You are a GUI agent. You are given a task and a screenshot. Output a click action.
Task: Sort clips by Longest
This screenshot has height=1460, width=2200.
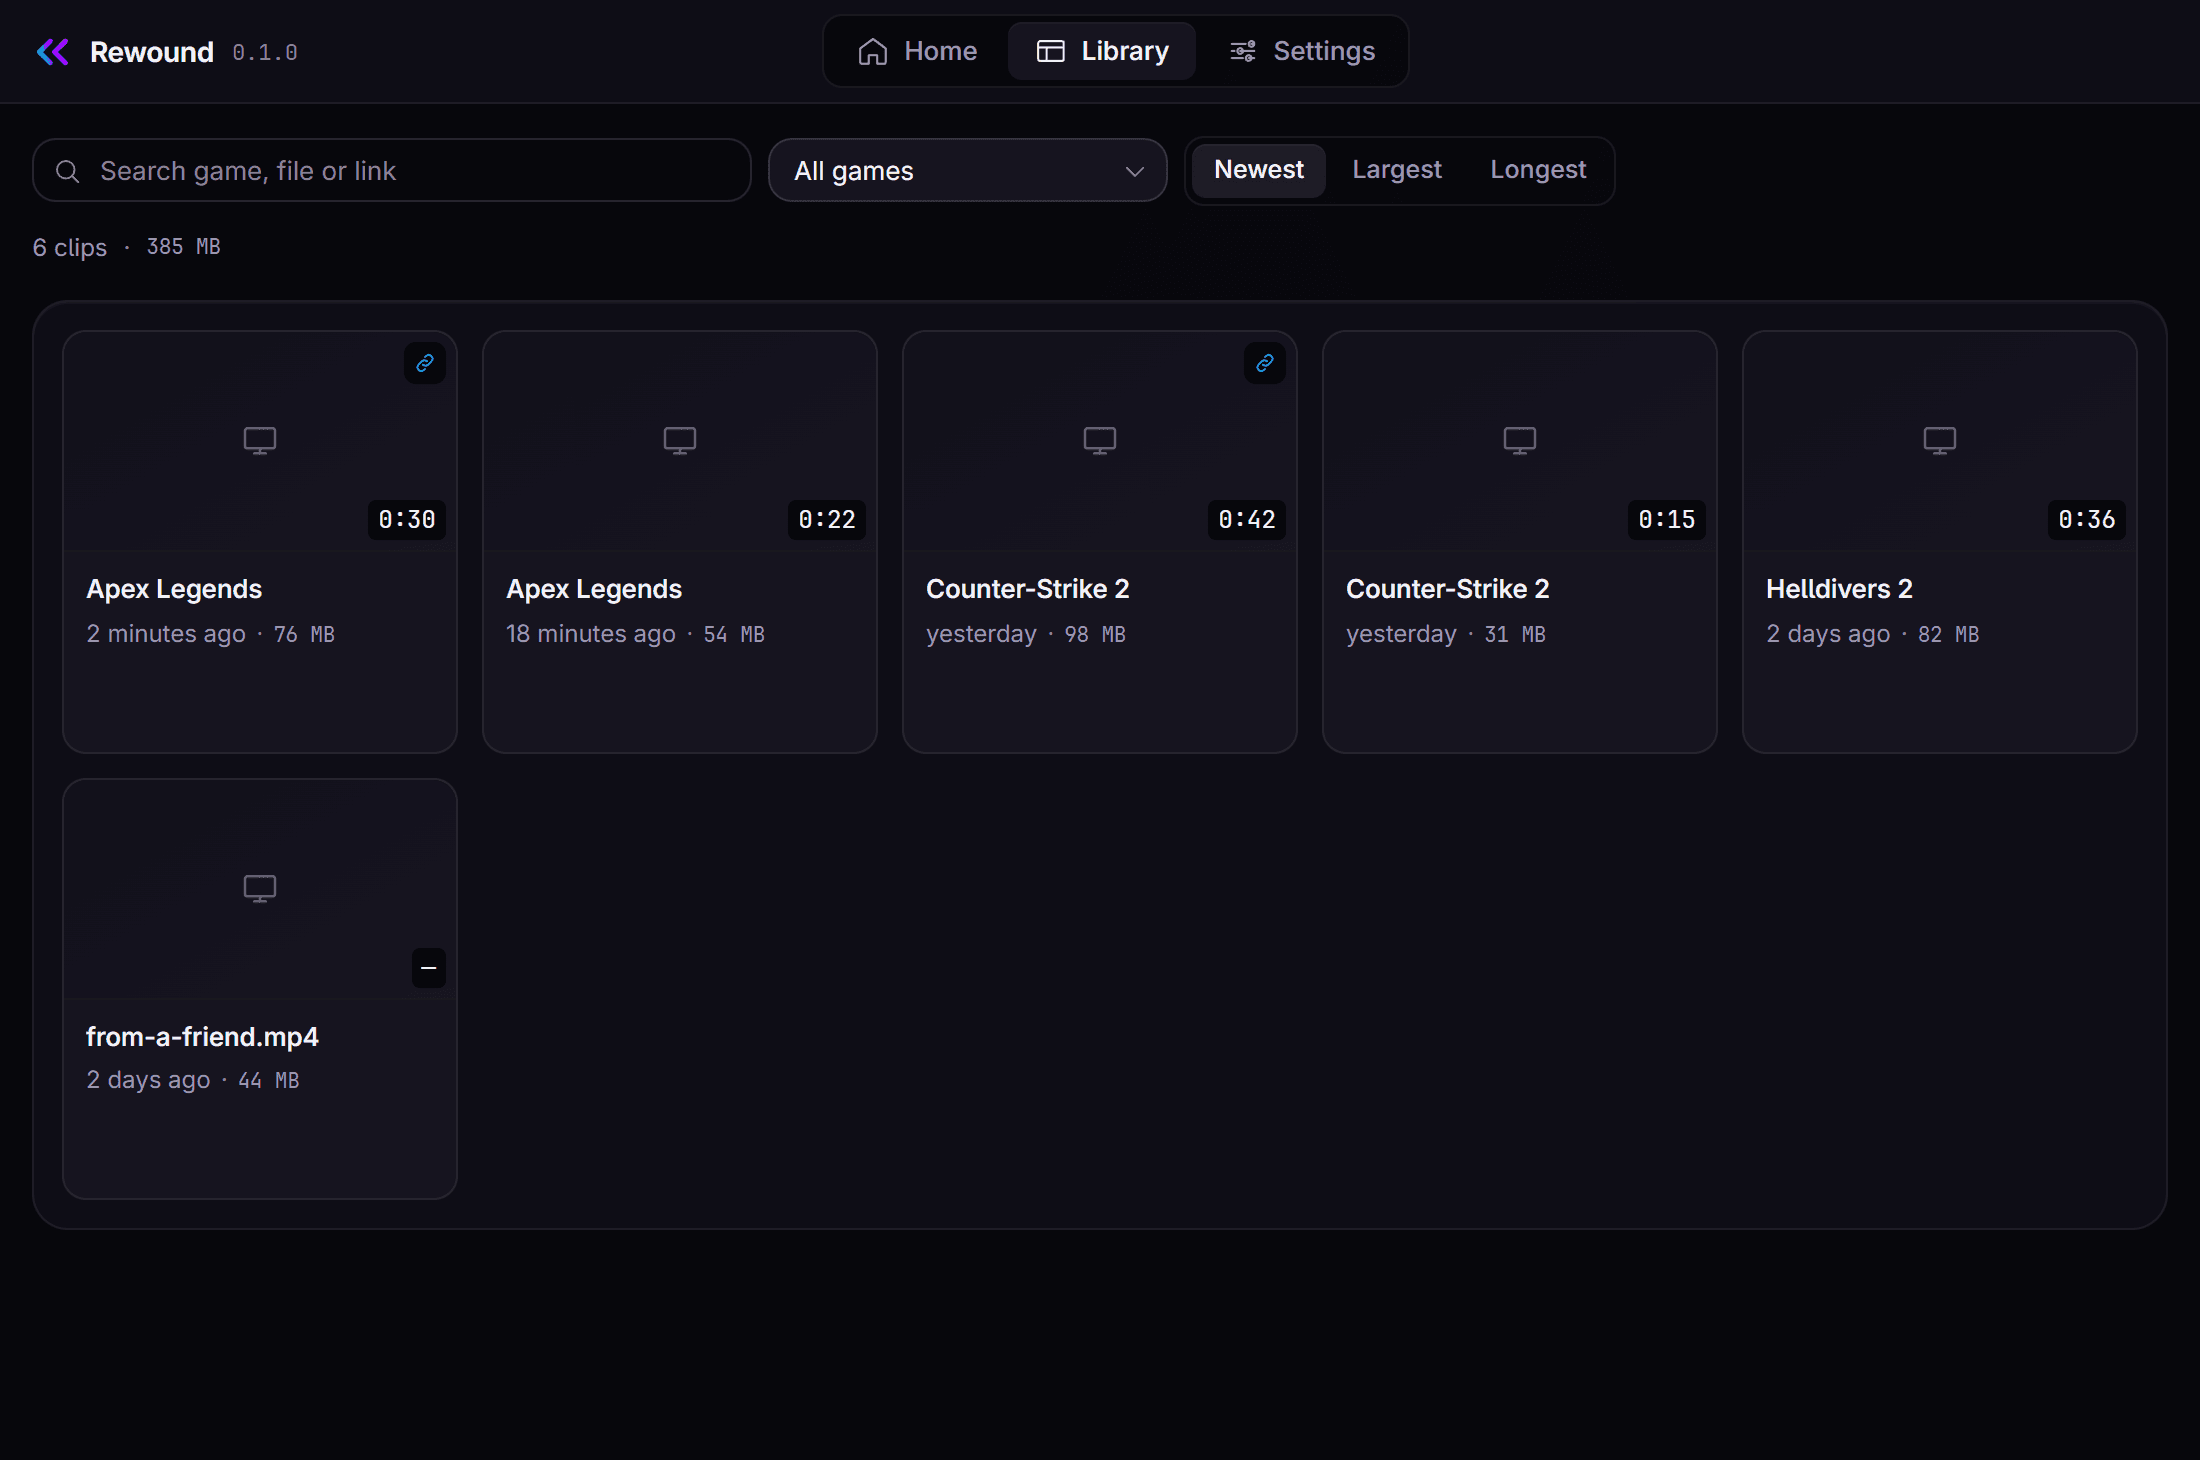[x=1538, y=170]
